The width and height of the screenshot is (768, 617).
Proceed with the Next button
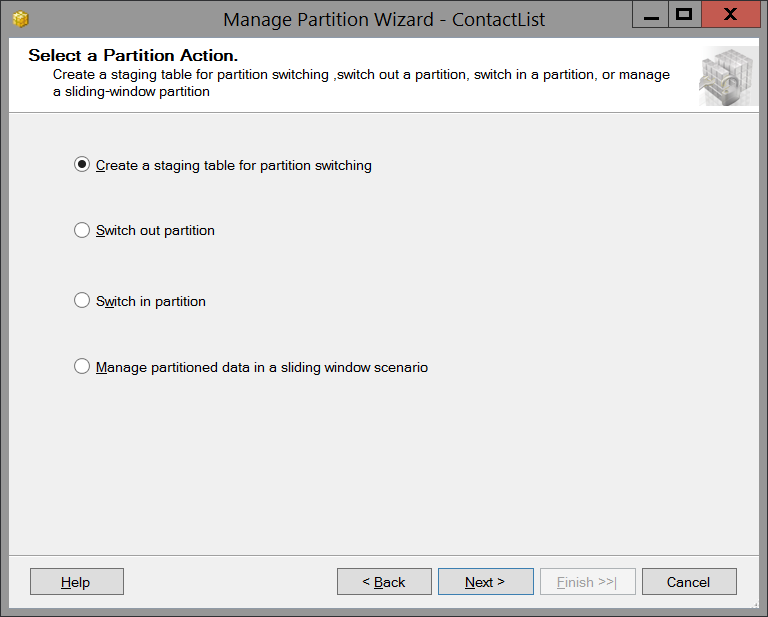[x=485, y=582]
